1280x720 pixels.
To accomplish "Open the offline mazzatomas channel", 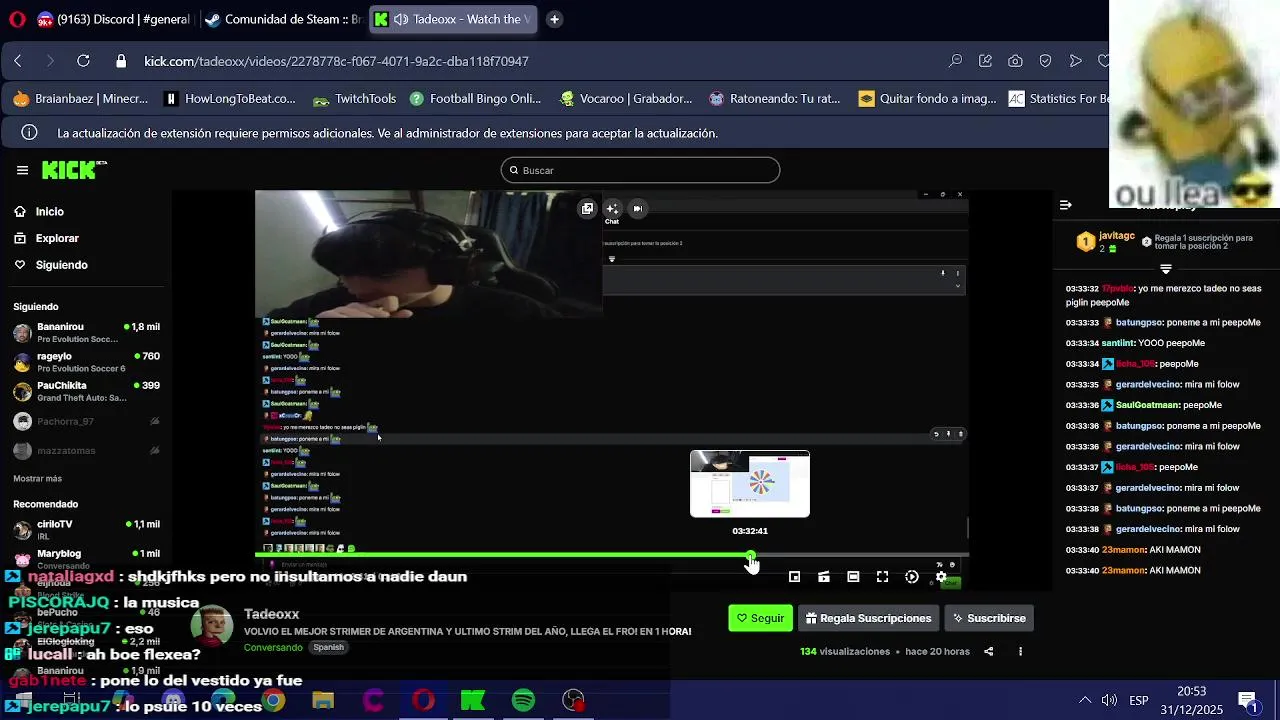I will 86,451.
